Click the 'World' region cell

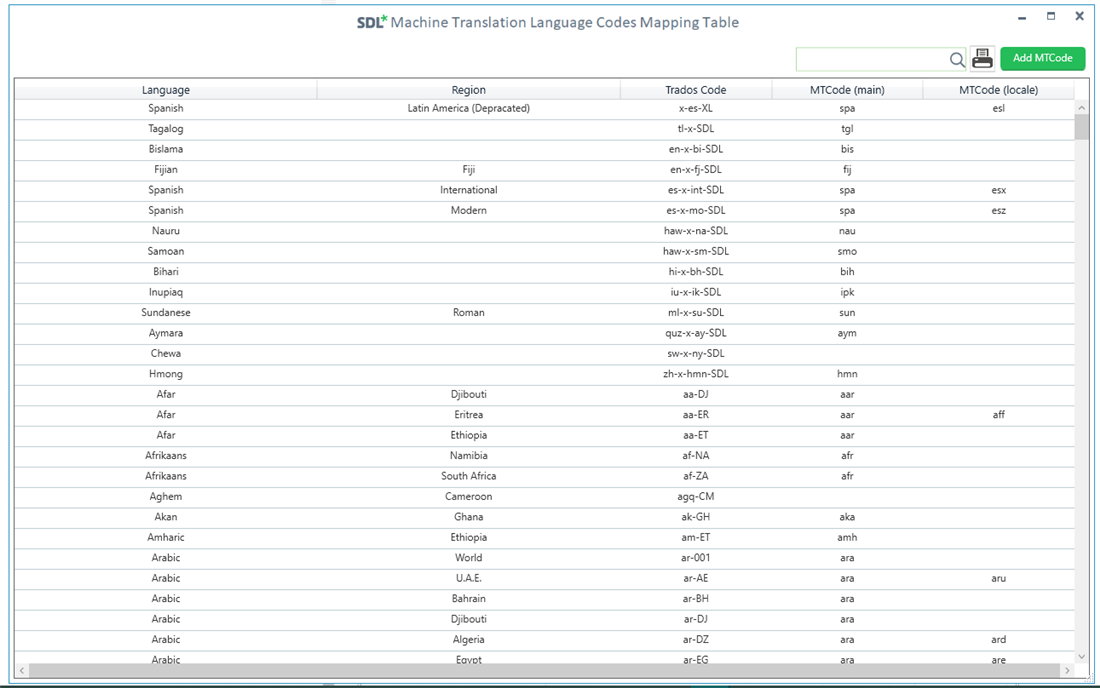469,558
